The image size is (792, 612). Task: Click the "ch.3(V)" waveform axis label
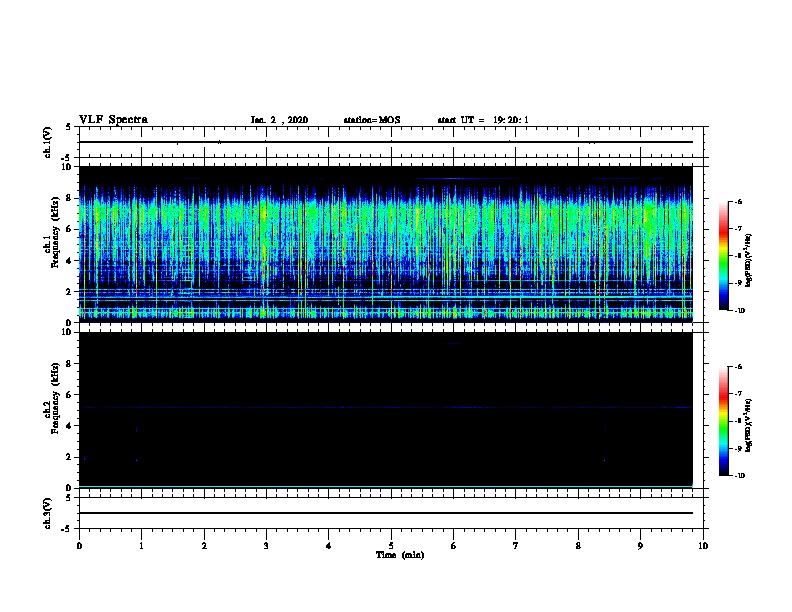point(48,513)
